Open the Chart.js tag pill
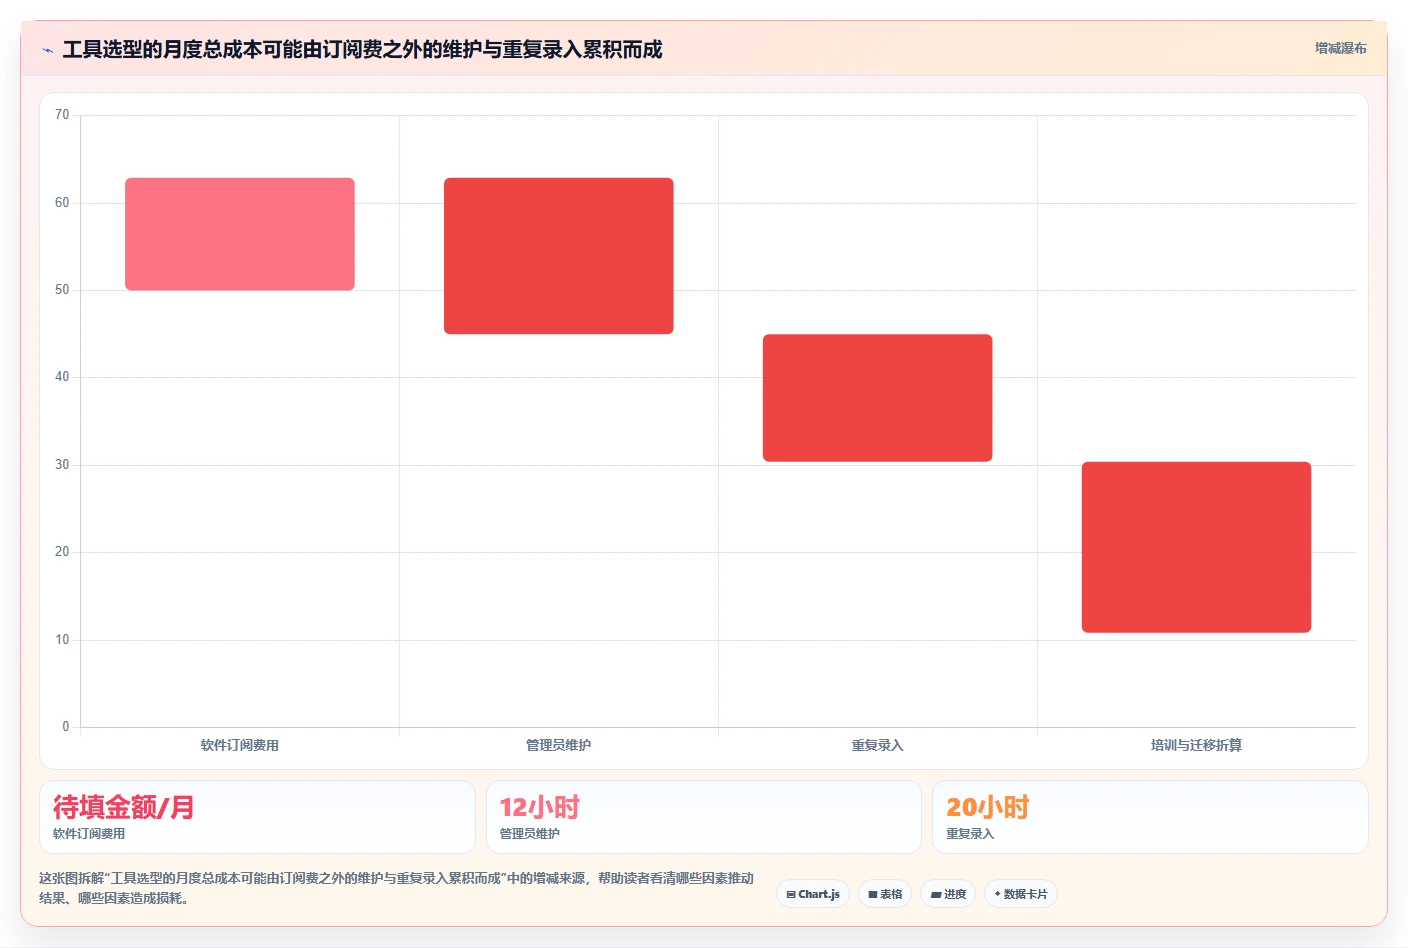 (813, 894)
